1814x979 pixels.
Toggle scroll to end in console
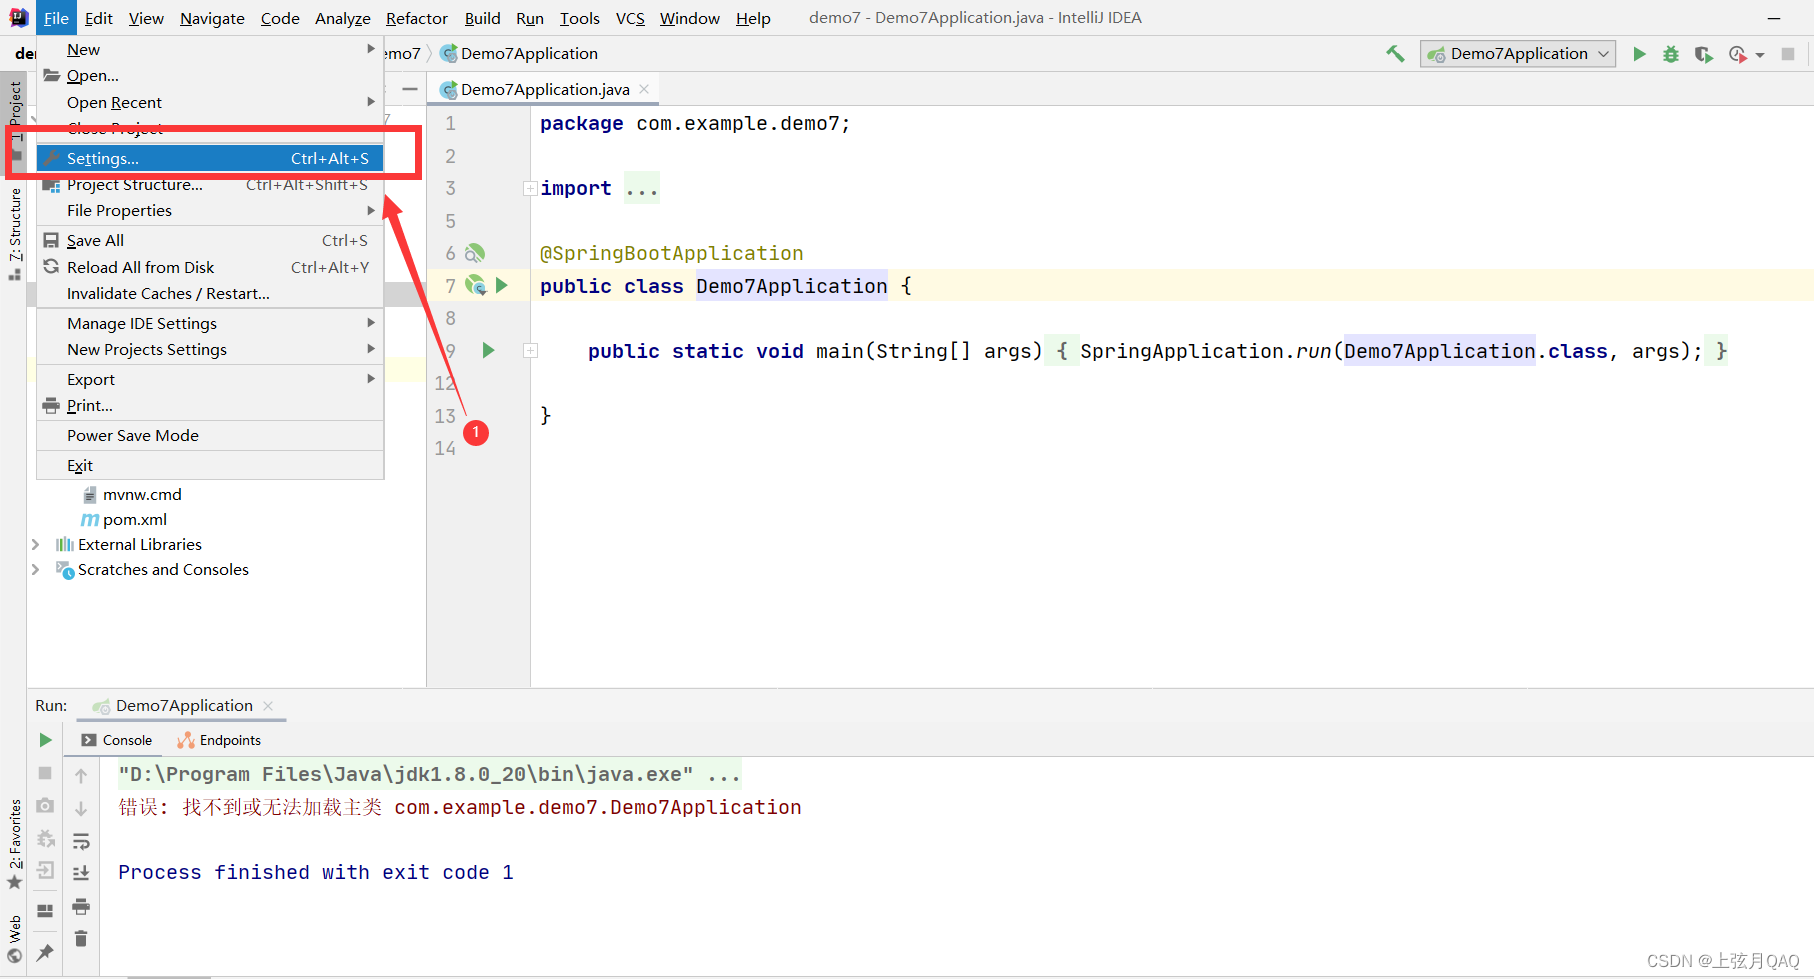tap(81, 873)
